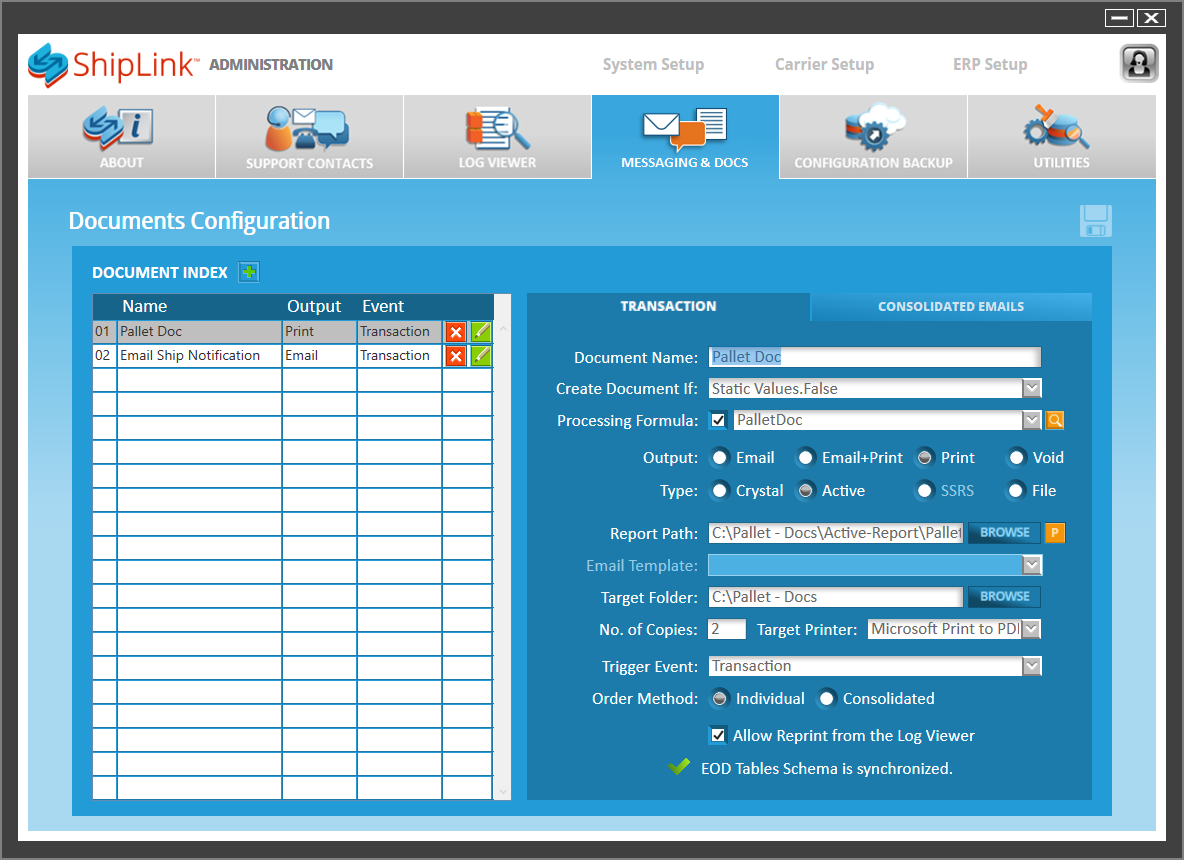
Task: Open the Carrier Setup menu
Action: (825, 65)
